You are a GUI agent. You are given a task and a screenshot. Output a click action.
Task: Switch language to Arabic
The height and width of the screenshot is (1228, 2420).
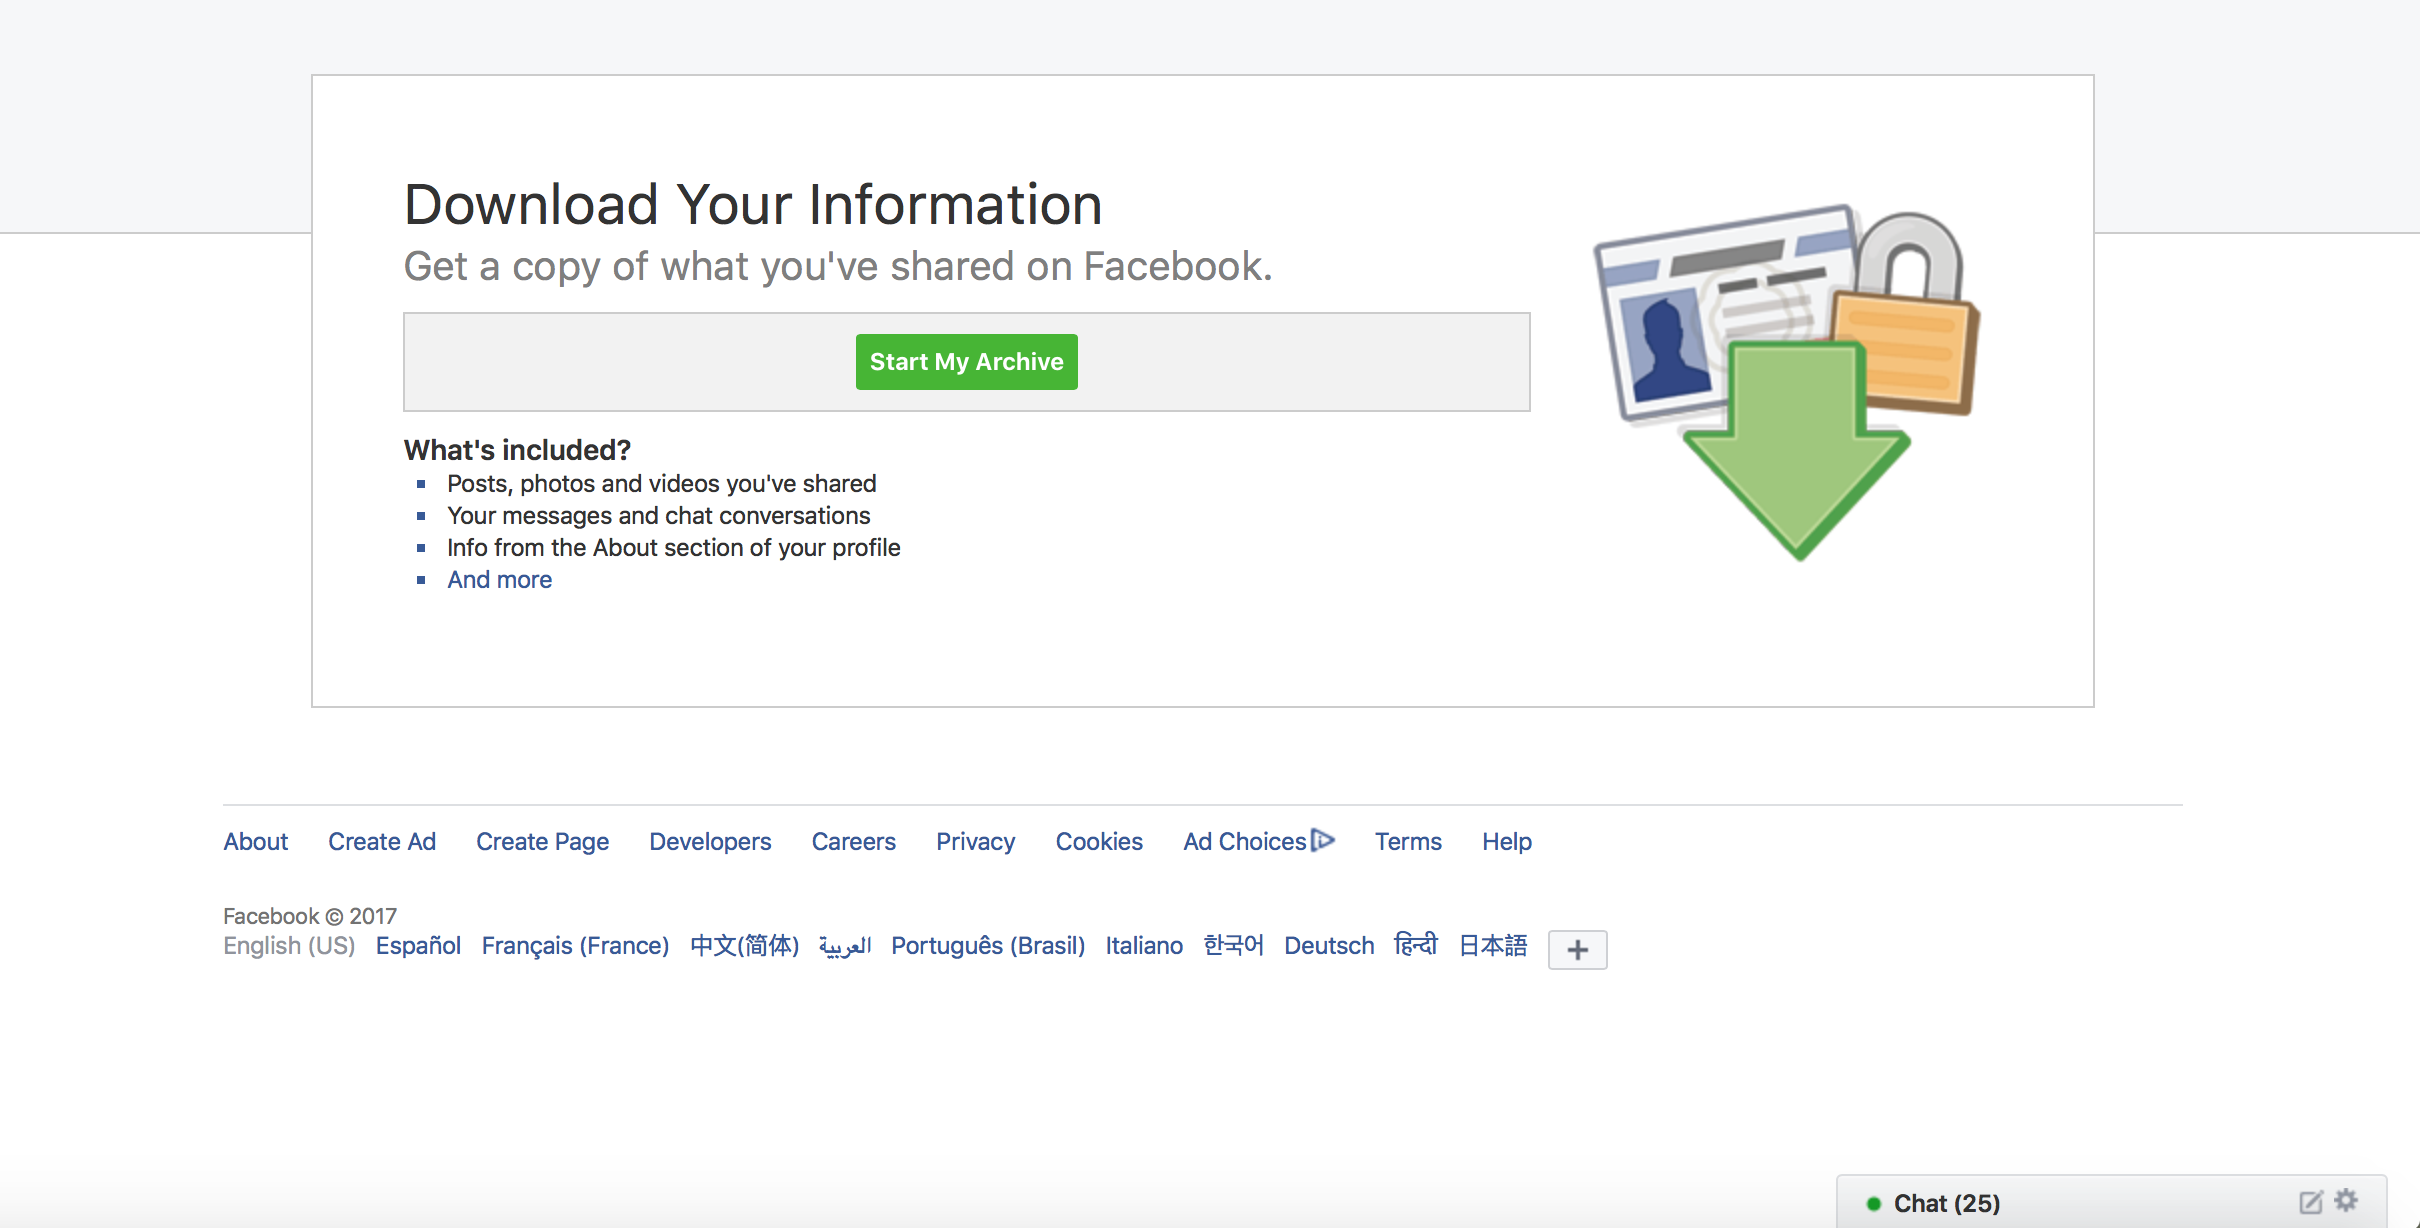845,946
